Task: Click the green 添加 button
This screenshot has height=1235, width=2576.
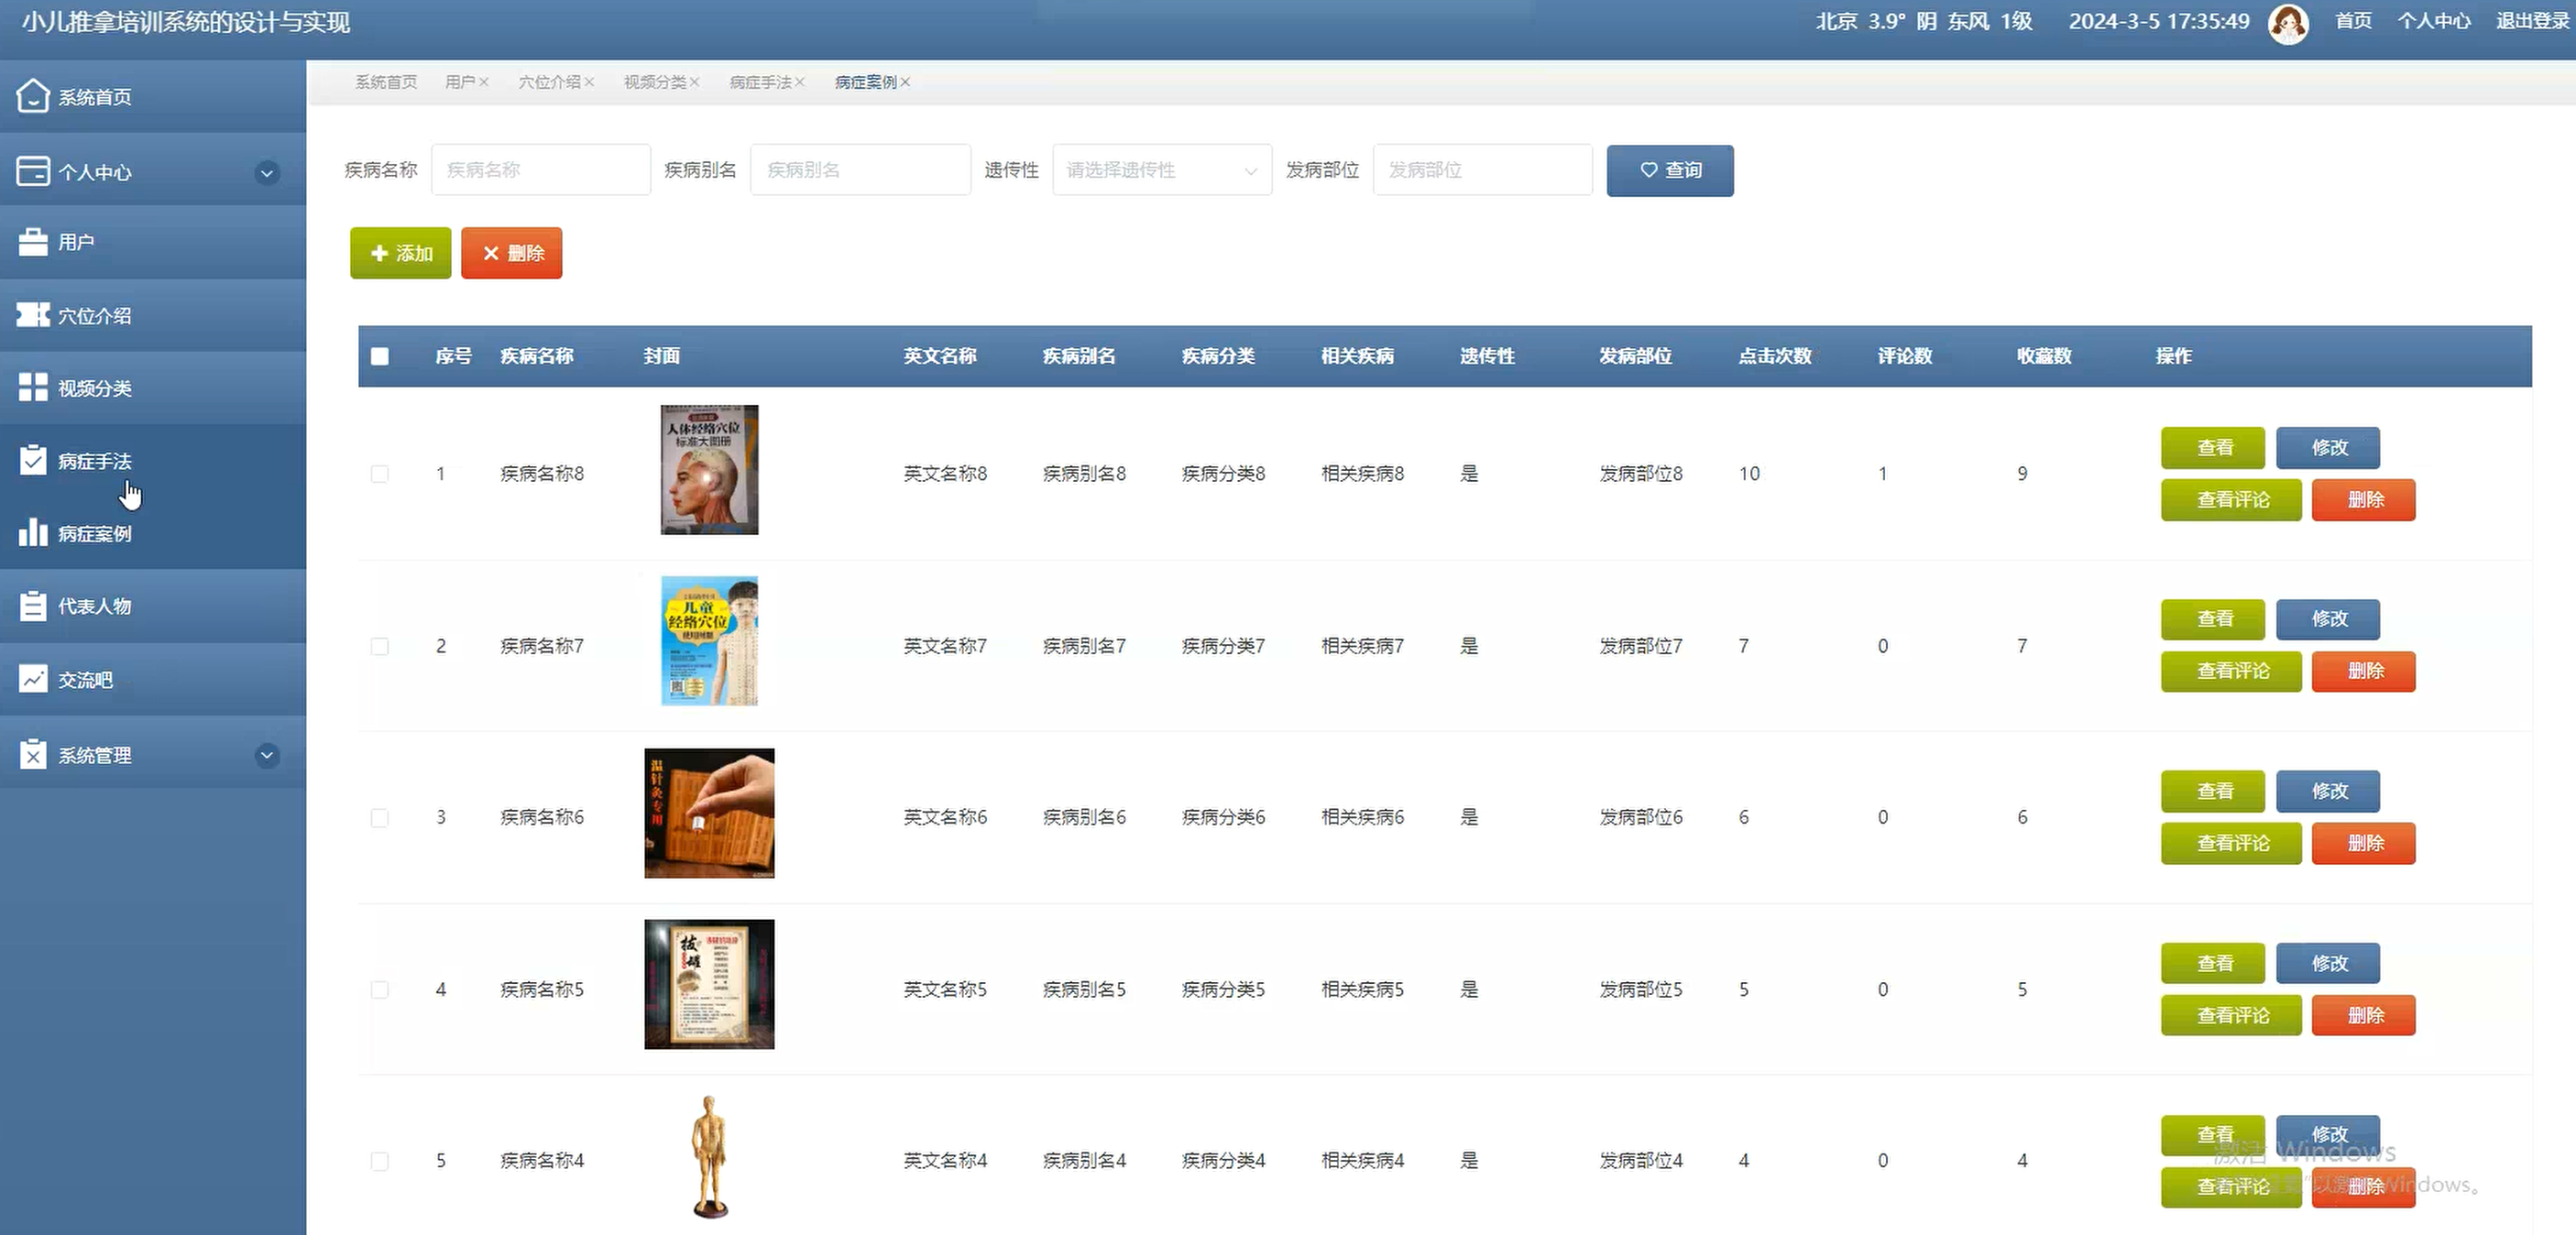Action: (x=400, y=253)
